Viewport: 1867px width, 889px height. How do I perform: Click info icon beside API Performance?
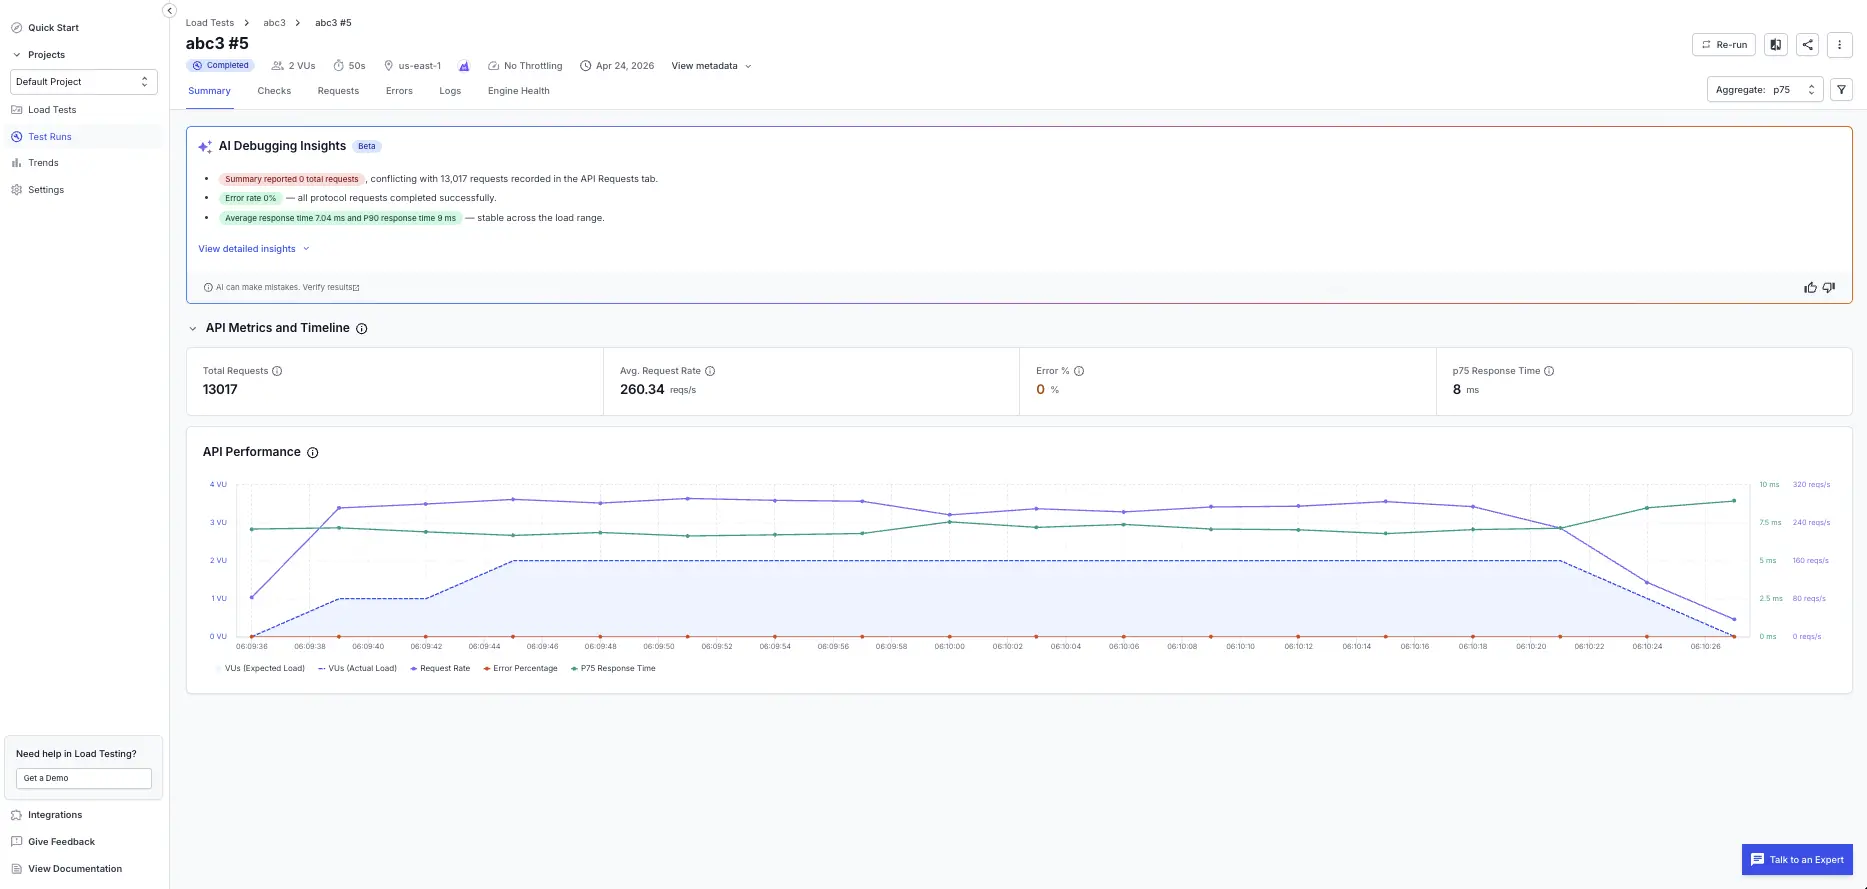(313, 453)
